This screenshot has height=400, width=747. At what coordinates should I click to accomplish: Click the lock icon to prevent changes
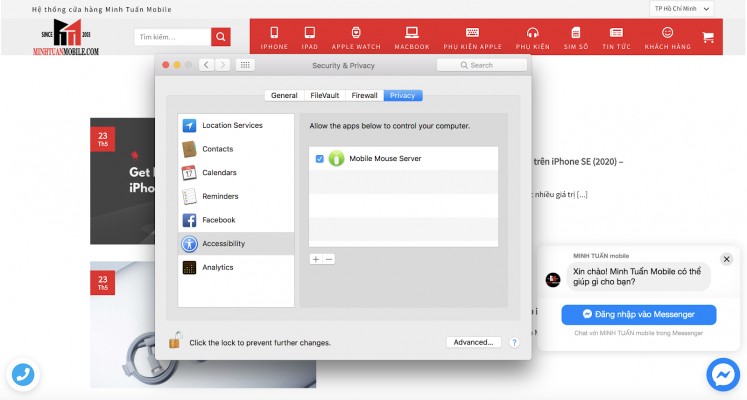tap(174, 341)
